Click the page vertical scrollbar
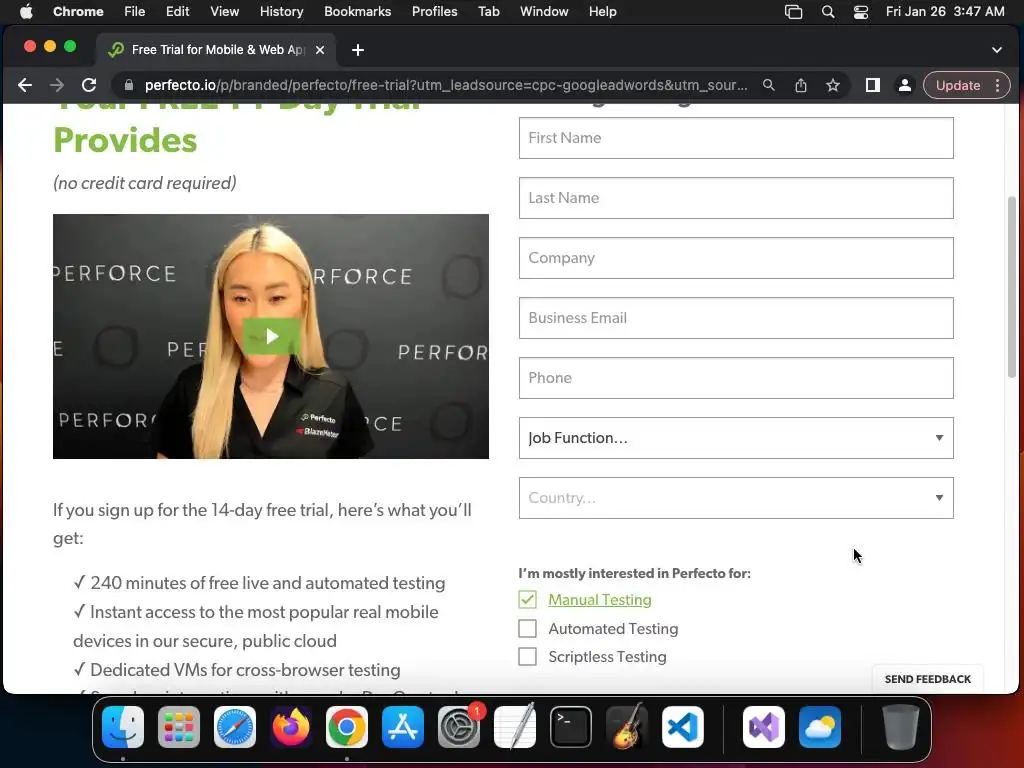 click(x=1012, y=286)
